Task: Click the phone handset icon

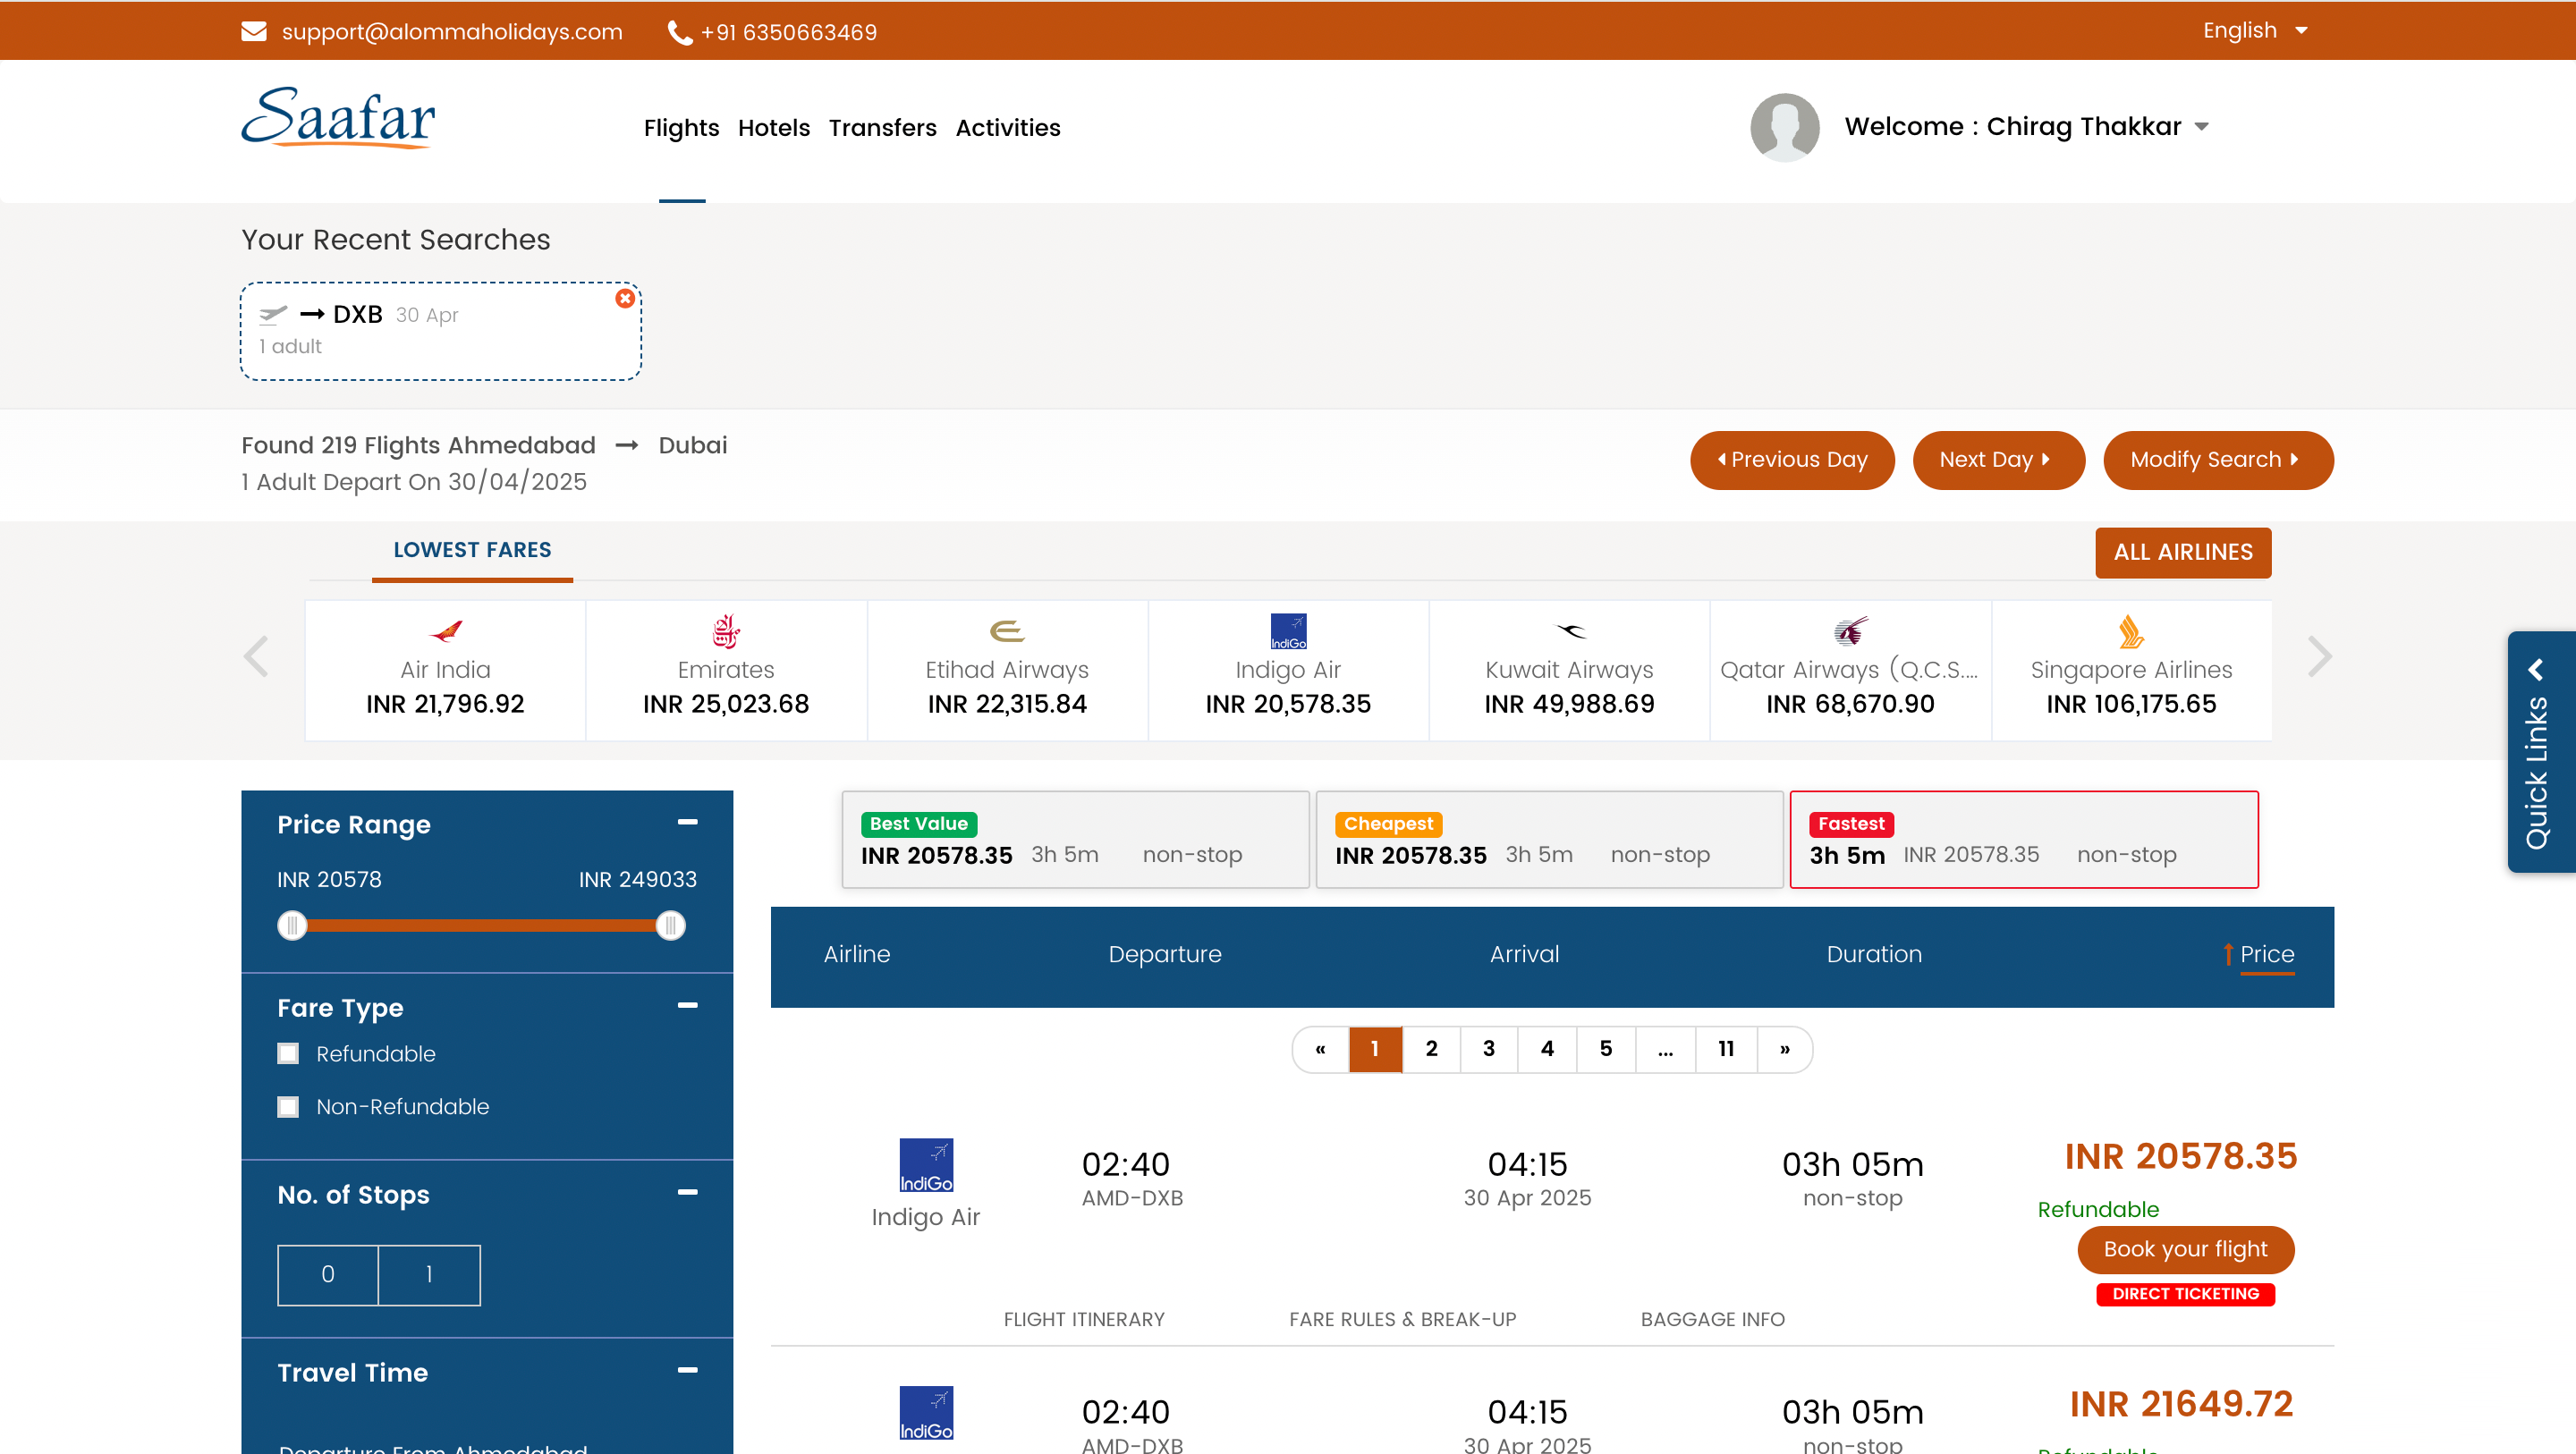Action: pos(680,33)
